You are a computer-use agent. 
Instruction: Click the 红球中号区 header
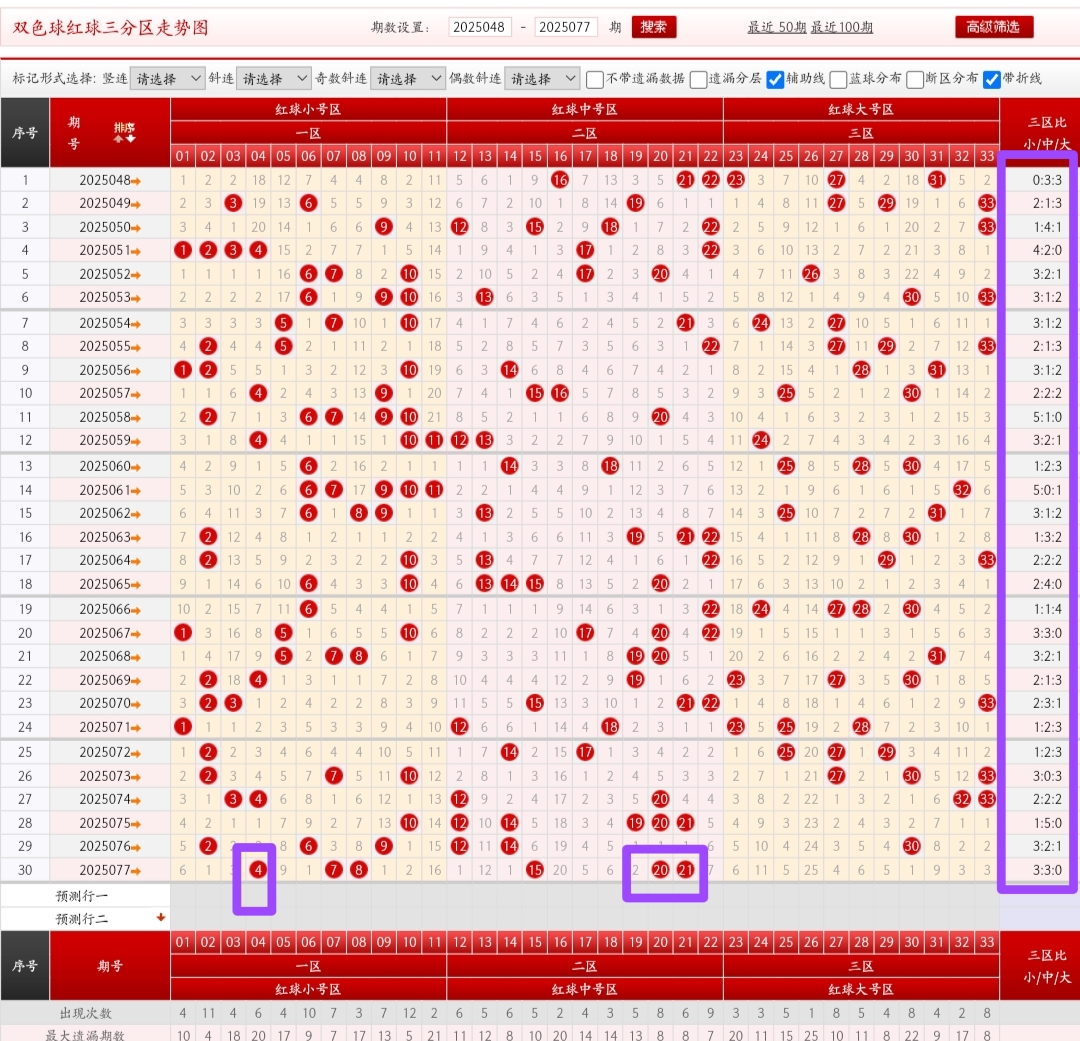(x=584, y=109)
